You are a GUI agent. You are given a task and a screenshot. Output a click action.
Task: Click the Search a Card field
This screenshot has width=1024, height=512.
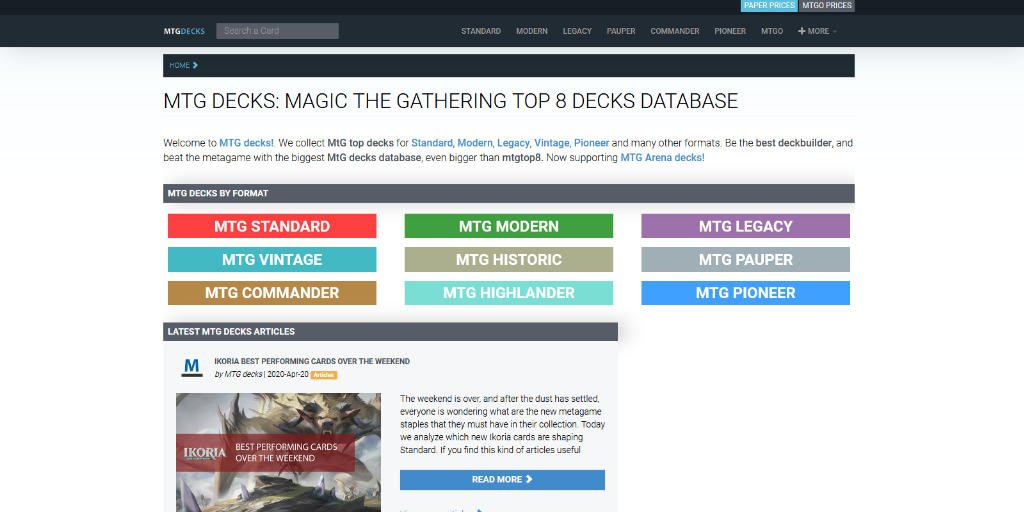pos(278,31)
